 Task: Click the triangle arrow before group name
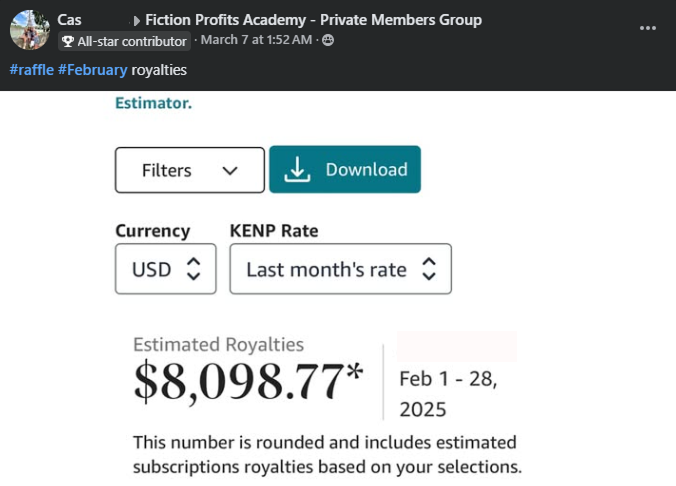coord(136,20)
